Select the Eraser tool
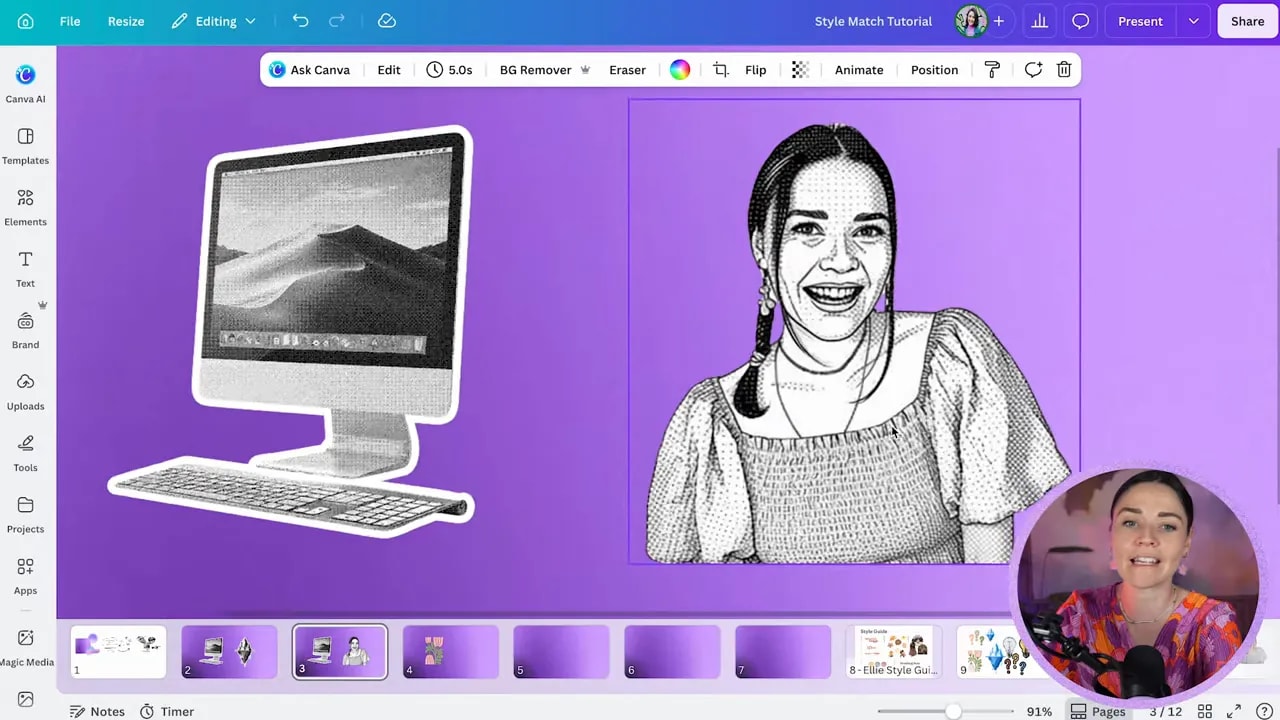Viewport: 1280px width, 720px height. [627, 70]
